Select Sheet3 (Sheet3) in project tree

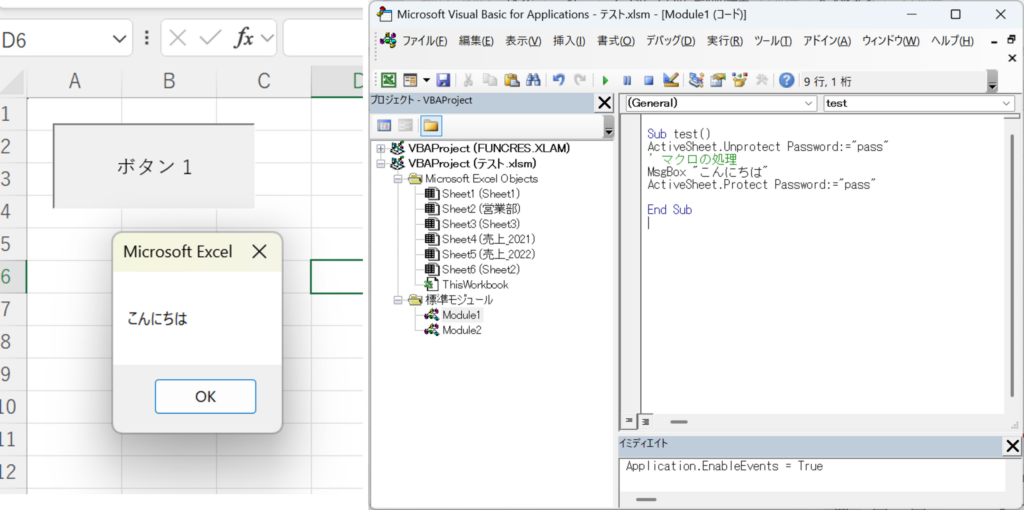(x=481, y=224)
